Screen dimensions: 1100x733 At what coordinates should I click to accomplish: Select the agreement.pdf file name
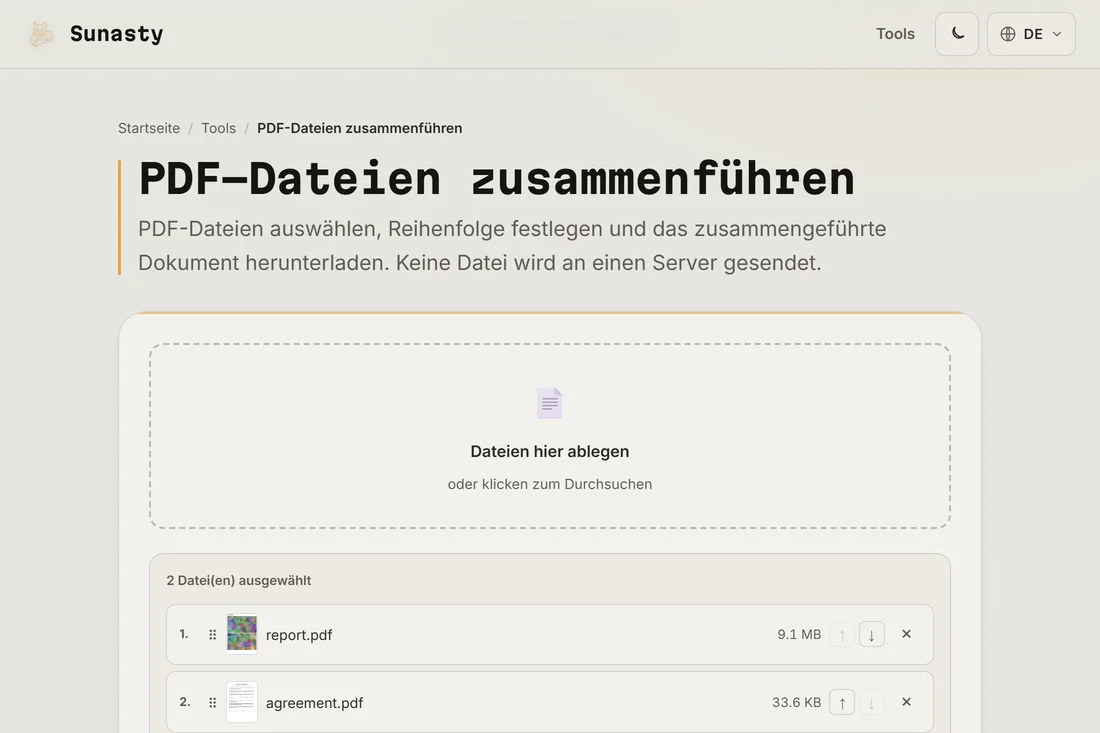pyautogui.click(x=314, y=703)
